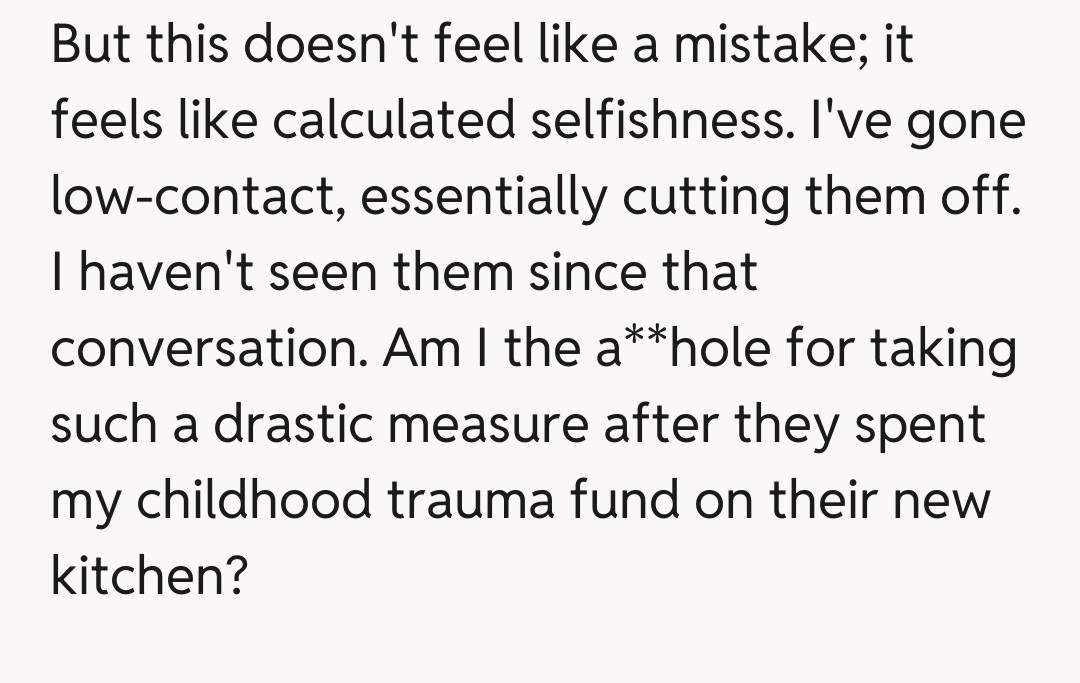Click the word "conversation"

(x=214, y=350)
